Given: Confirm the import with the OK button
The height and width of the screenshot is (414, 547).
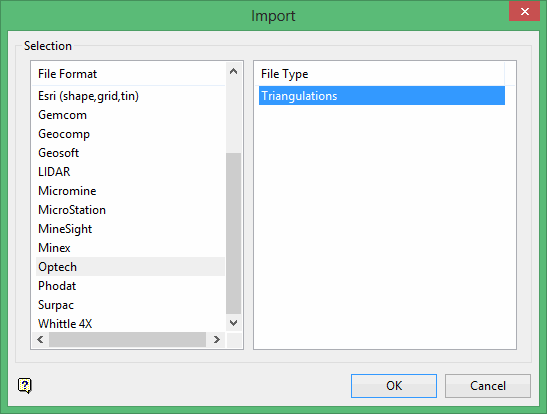Looking at the screenshot, I should 394,386.
